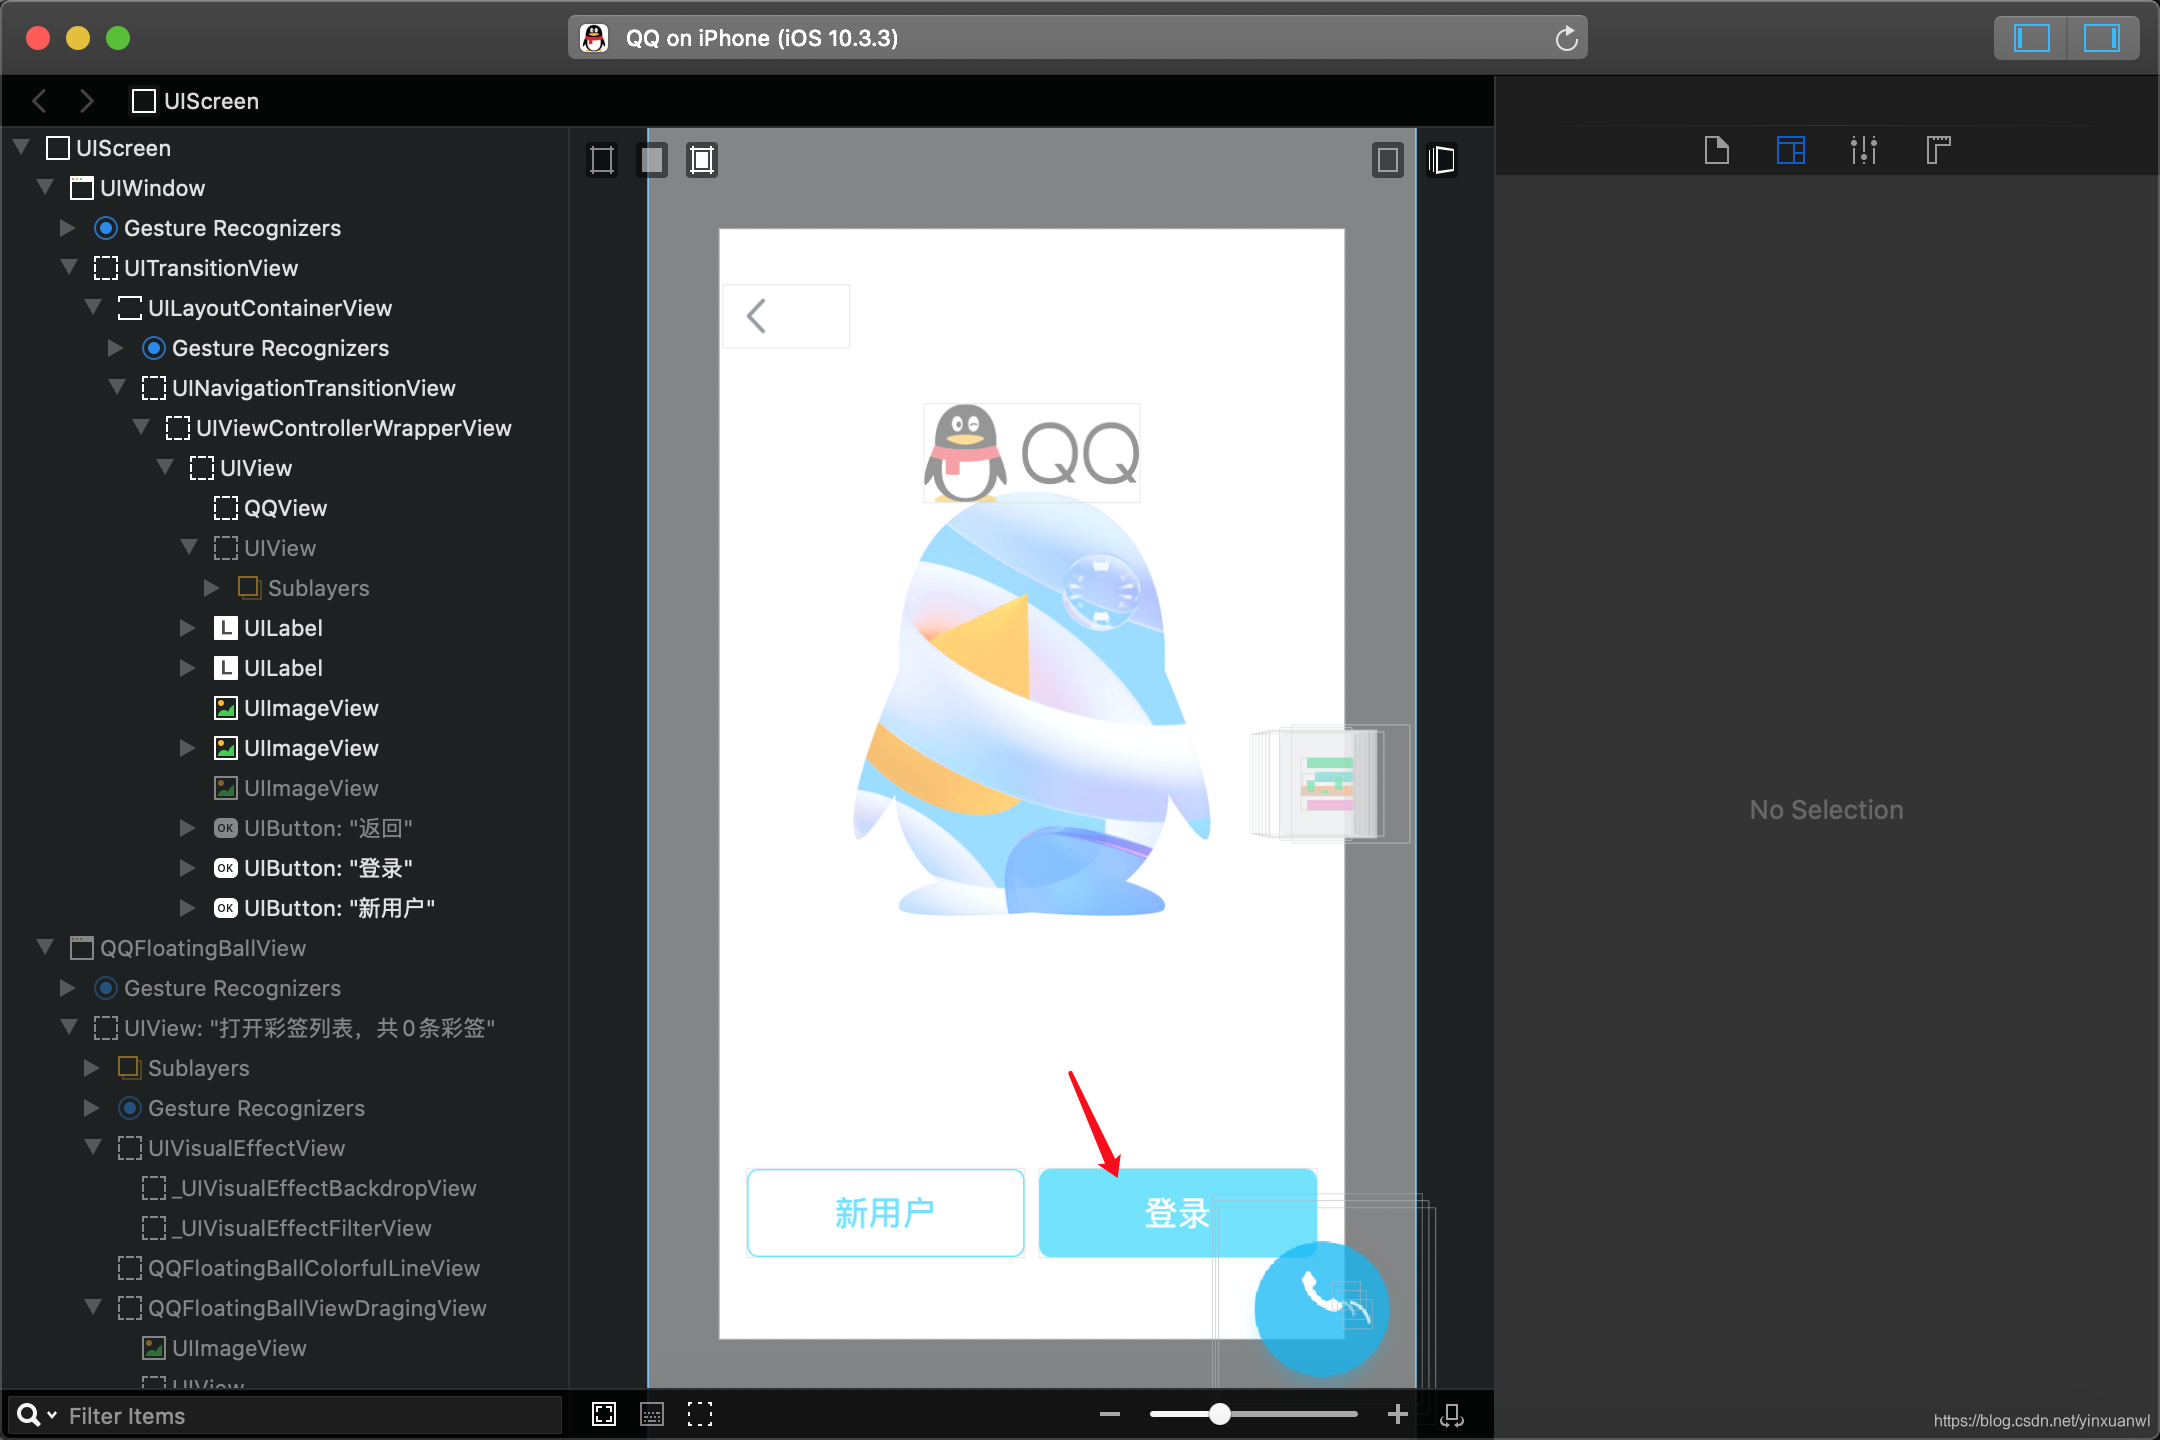Click the zoom to fit icon
Screen dimensions: 2160x1440
click(604, 1414)
